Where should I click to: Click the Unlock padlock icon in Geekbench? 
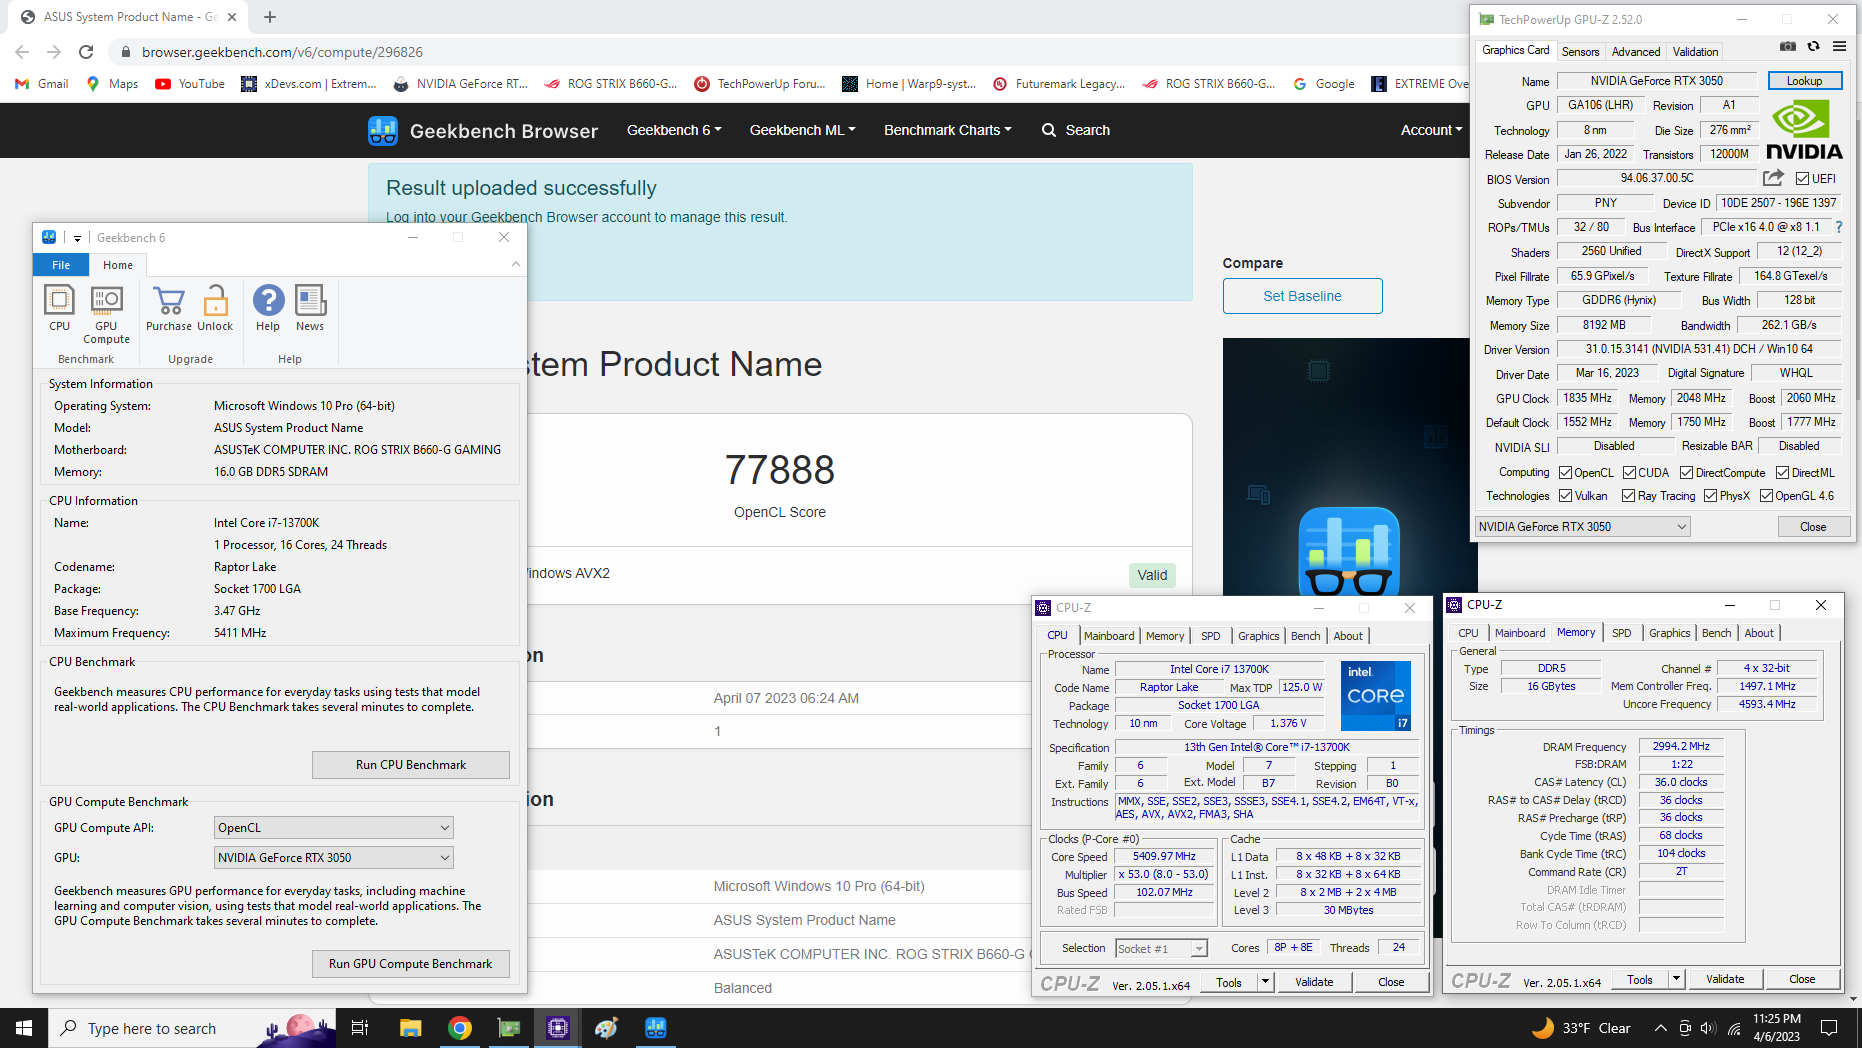point(215,309)
